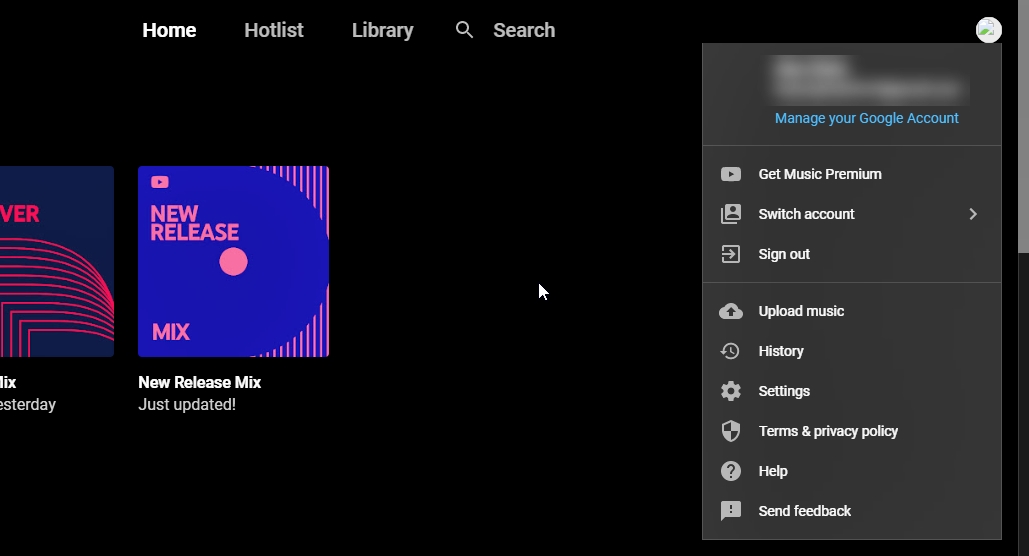Go to the Hotlist tab
The image size is (1029, 556).
tap(273, 30)
